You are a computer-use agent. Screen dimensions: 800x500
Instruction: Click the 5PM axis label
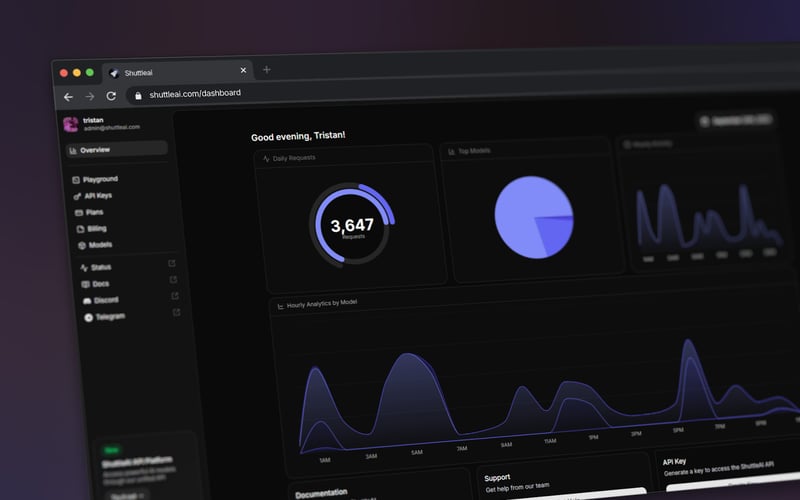click(678, 430)
